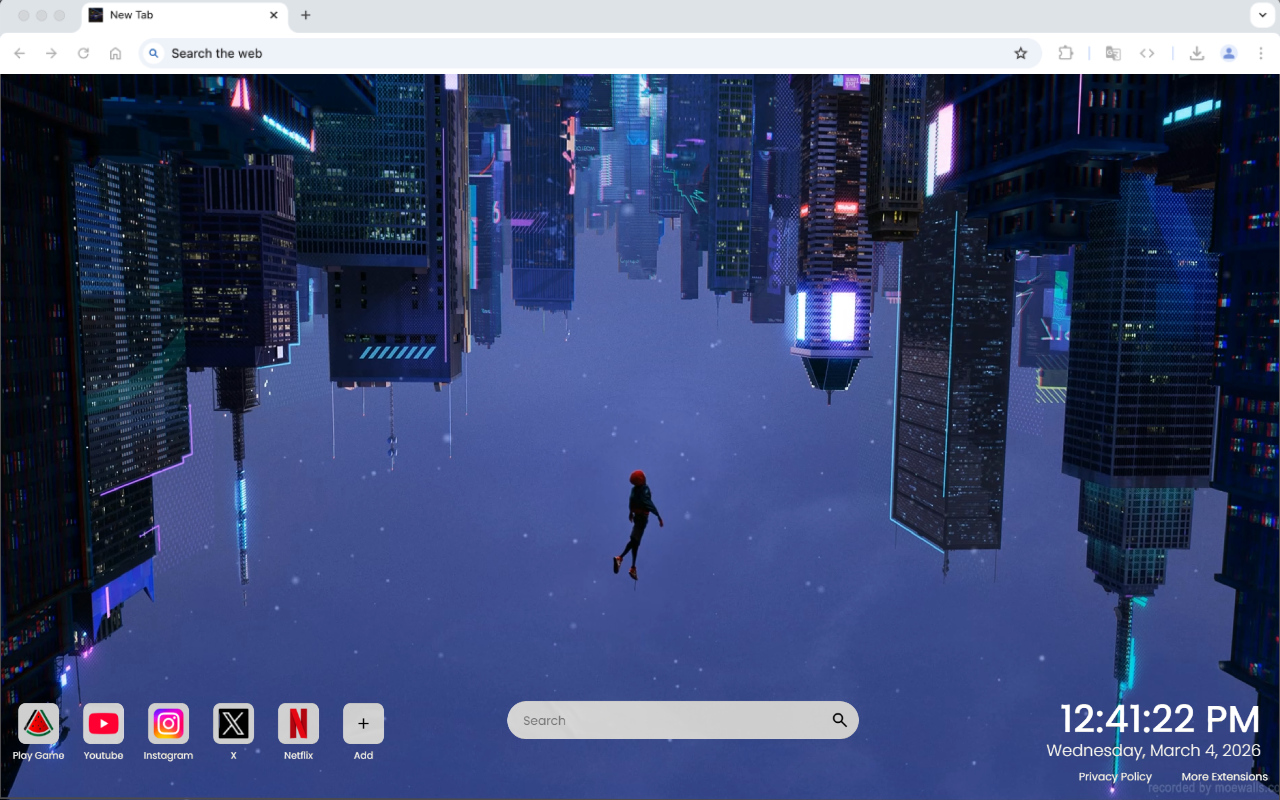Submit search with magnifier icon
The width and height of the screenshot is (1280, 800).
(x=839, y=720)
